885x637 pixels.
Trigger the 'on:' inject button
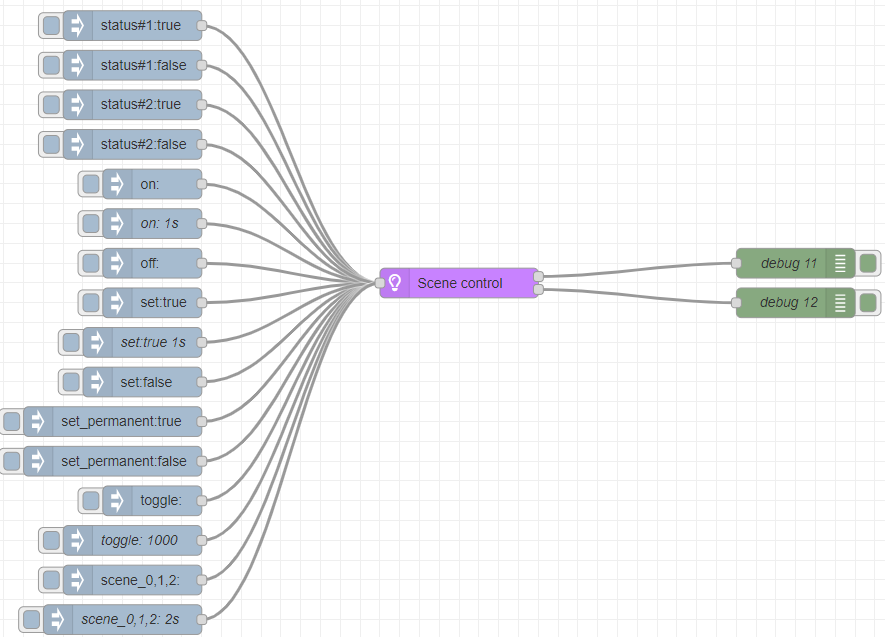(91, 184)
